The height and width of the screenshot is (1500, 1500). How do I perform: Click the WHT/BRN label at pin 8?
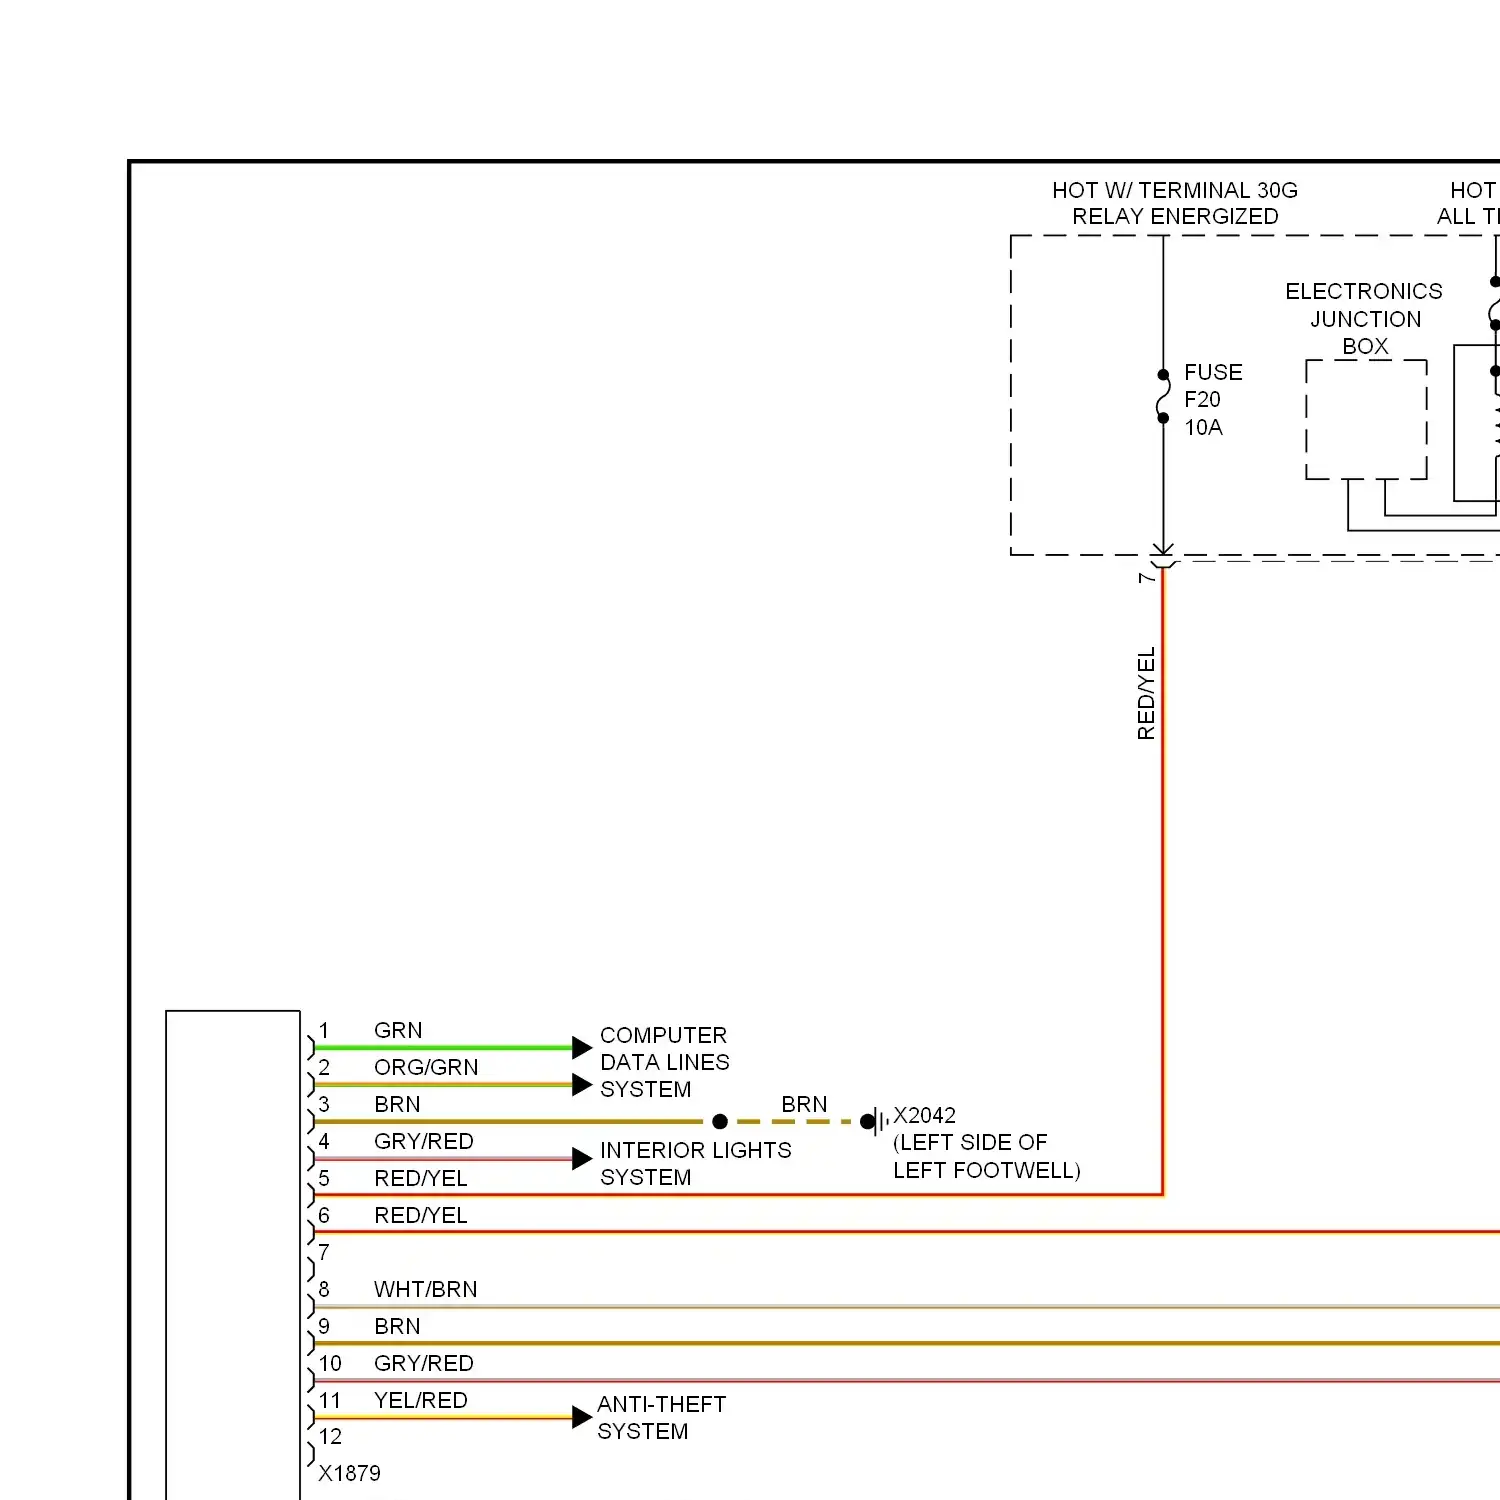426,1289
